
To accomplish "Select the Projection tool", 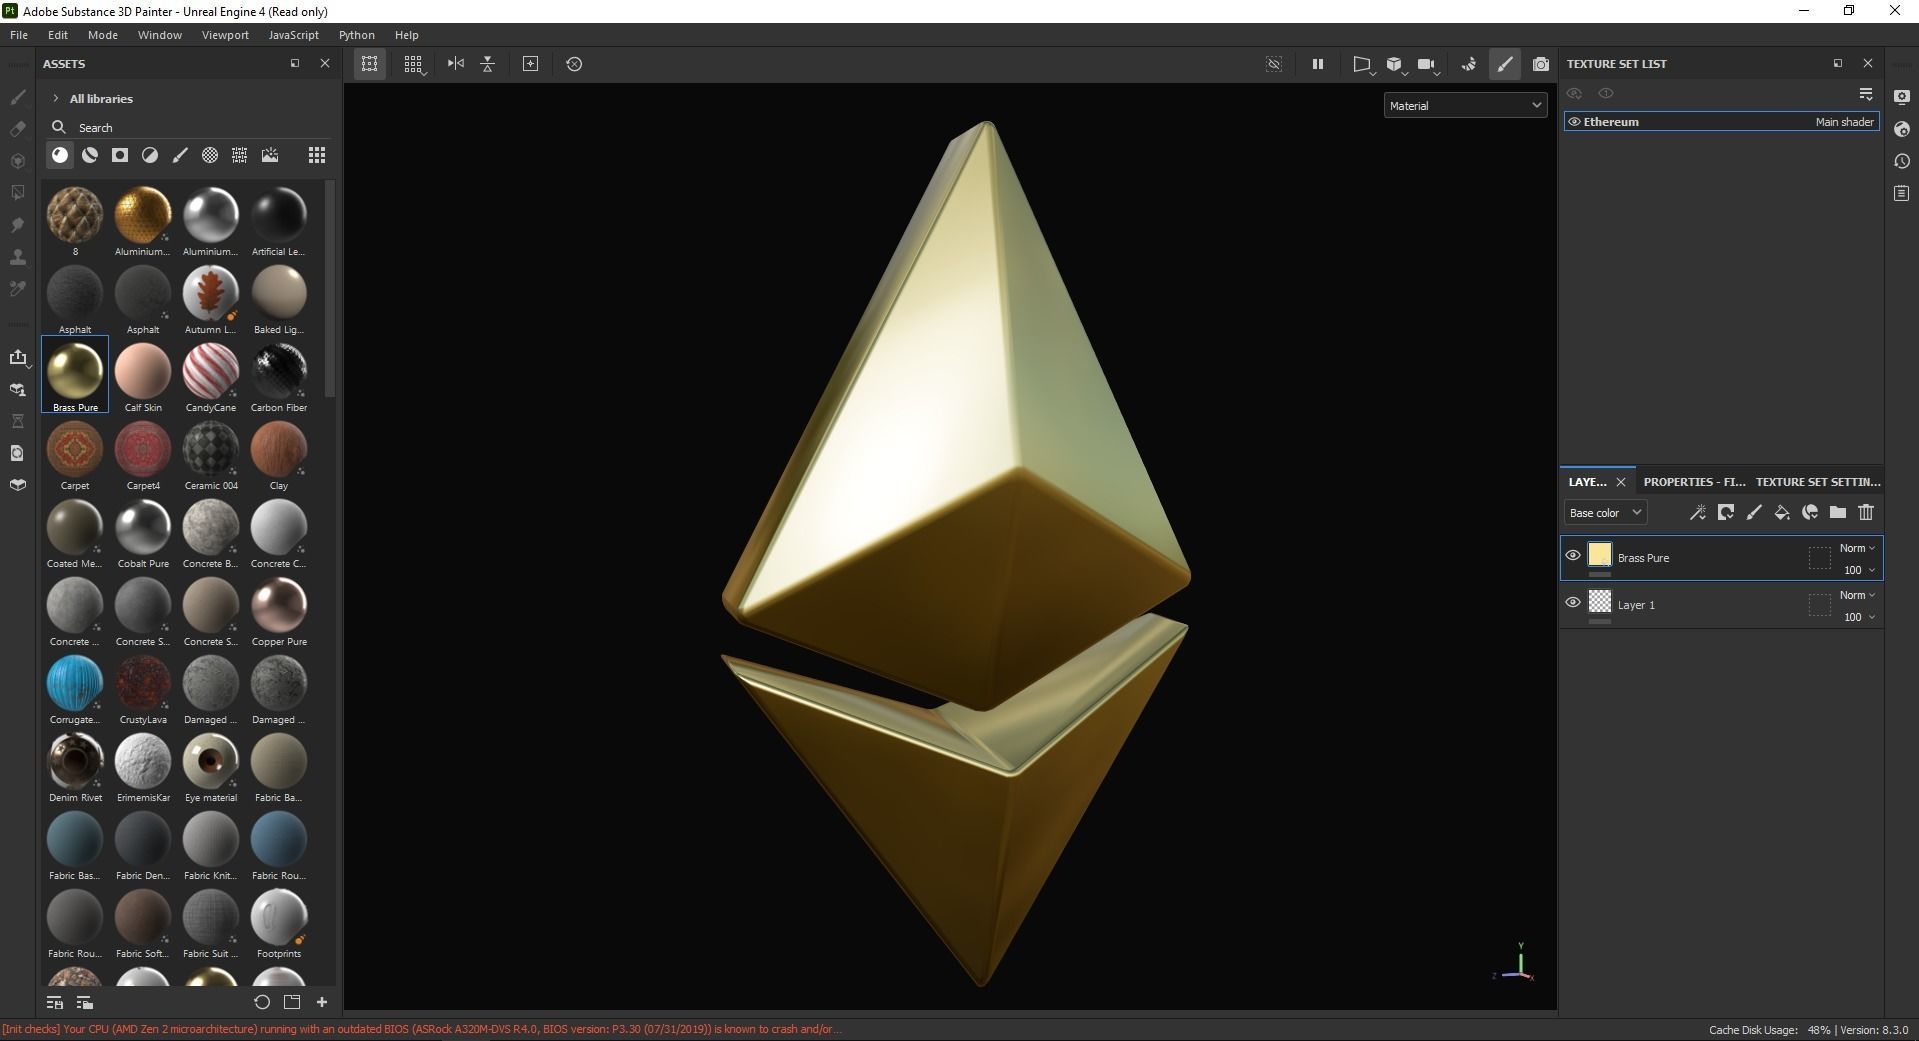I will coord(18,161).
